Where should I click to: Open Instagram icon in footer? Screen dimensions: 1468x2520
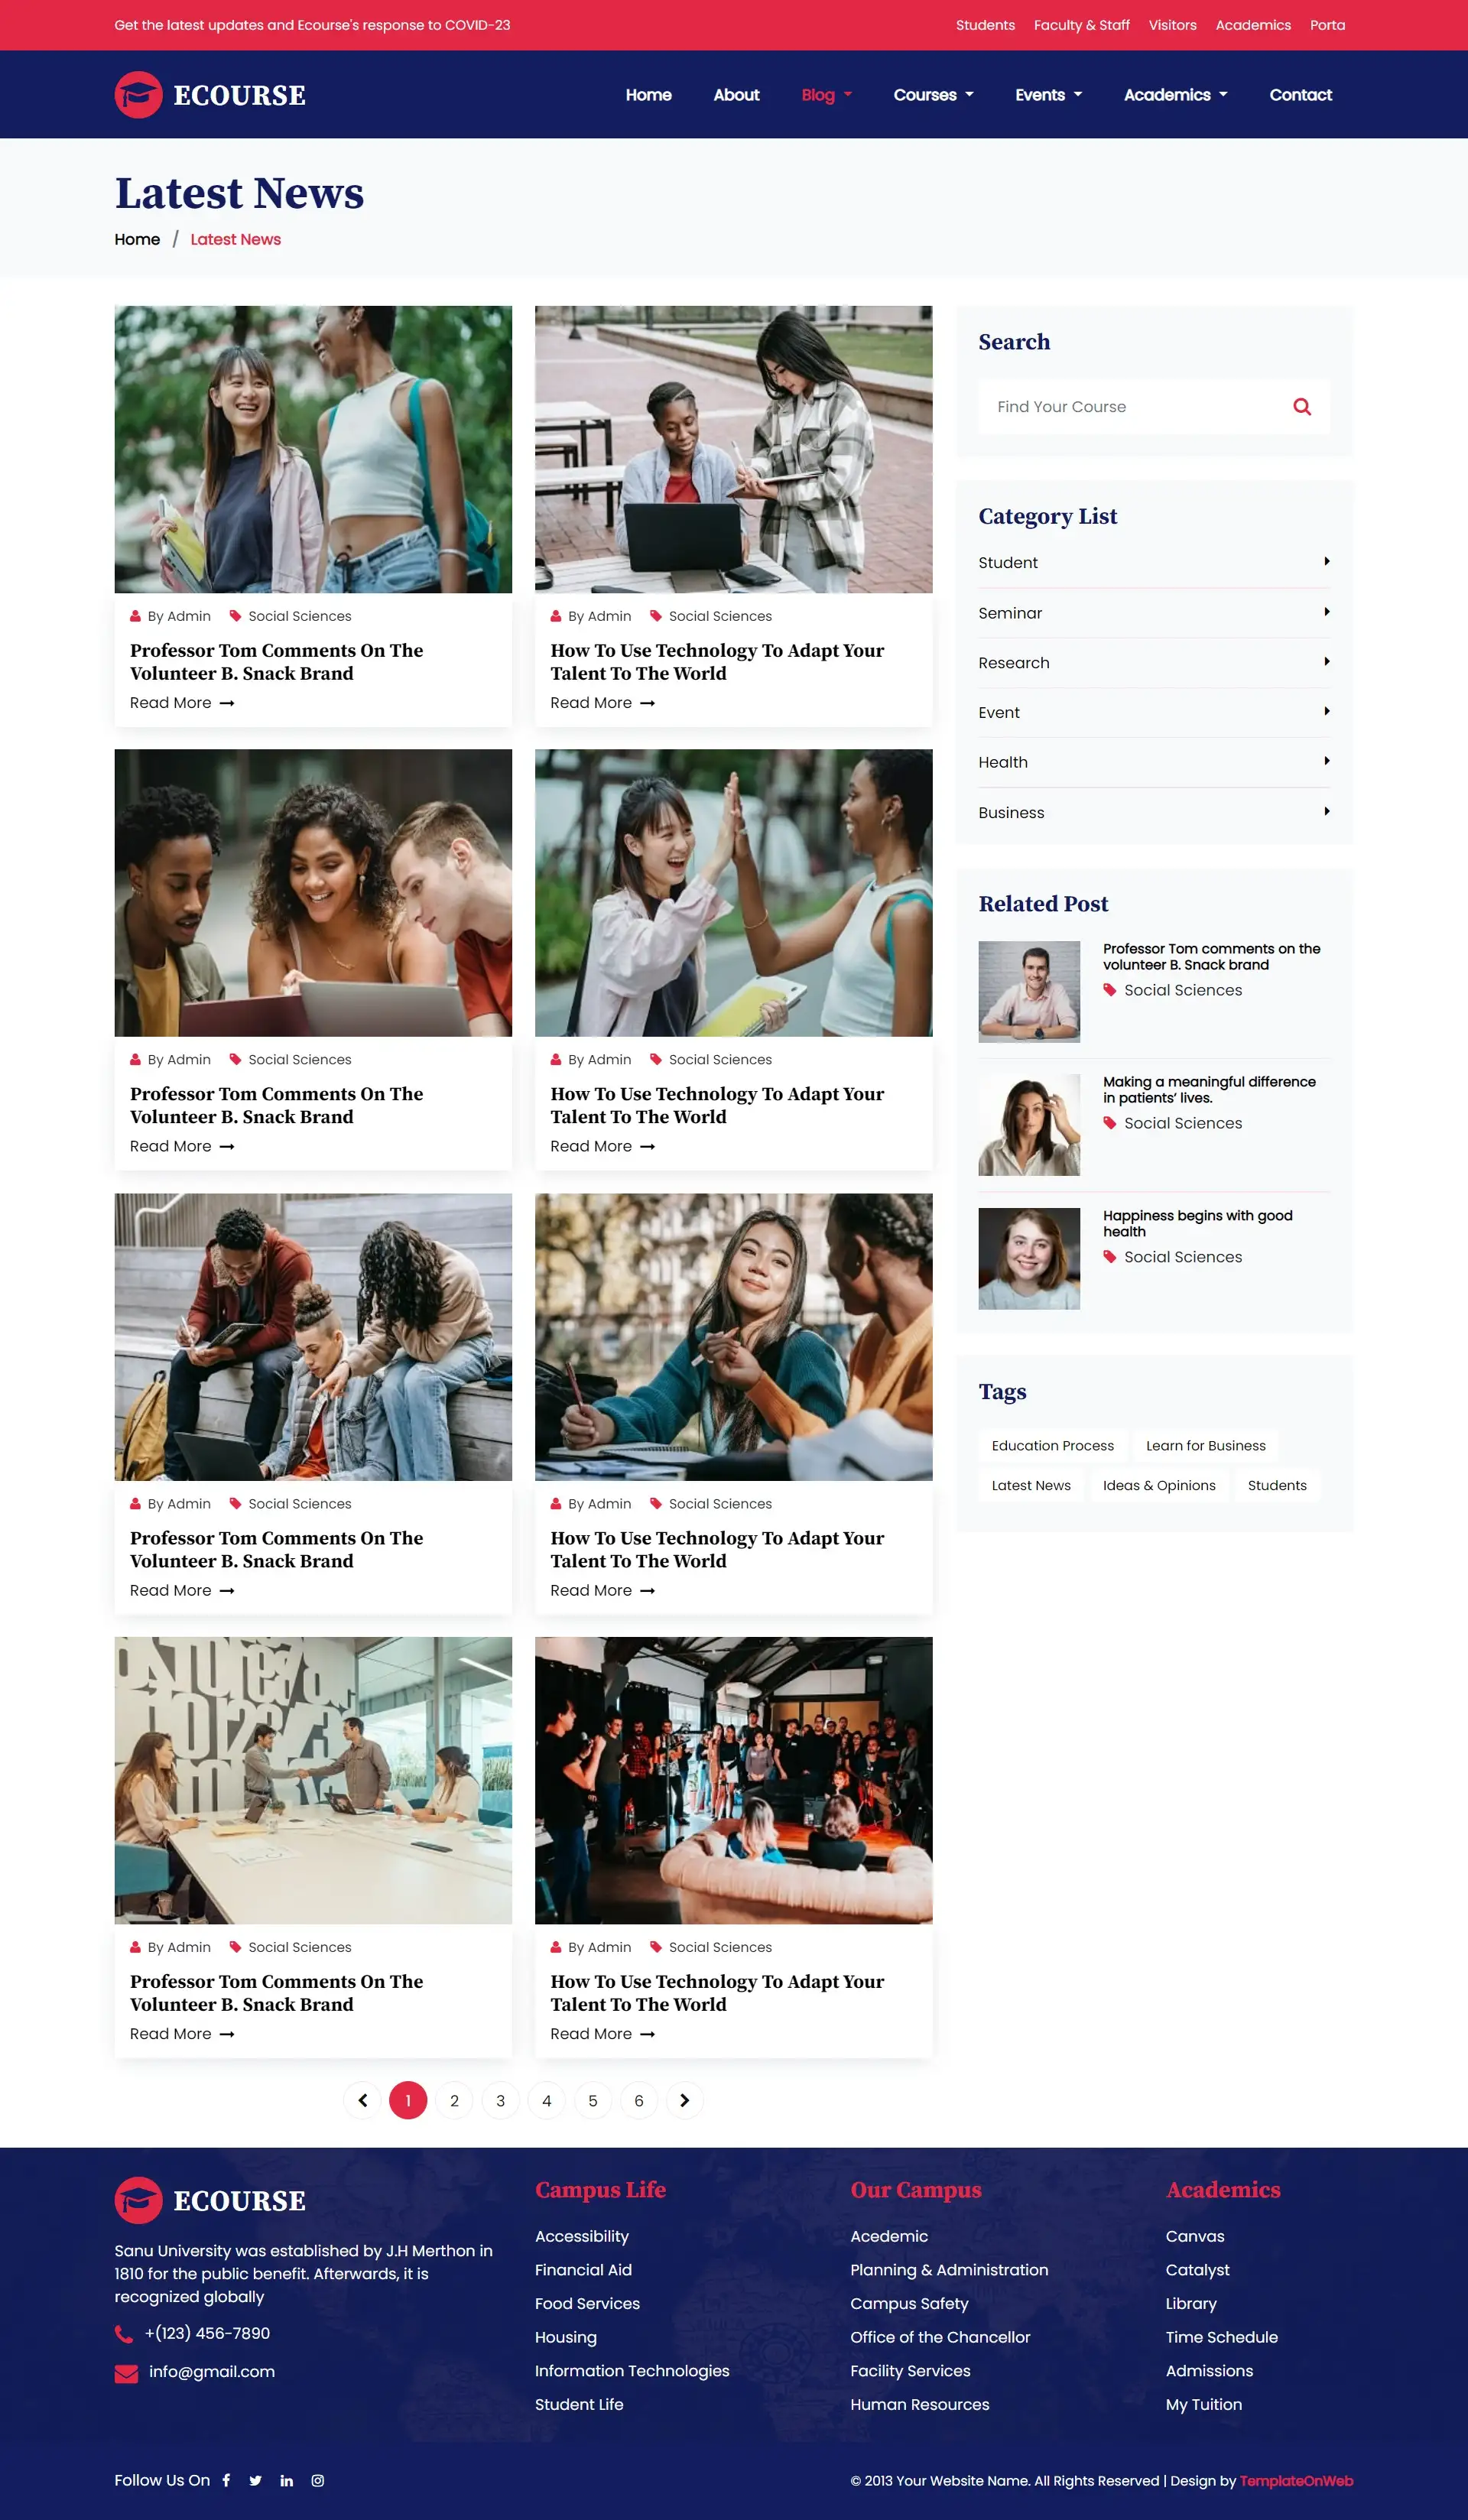click(318, 2480)
